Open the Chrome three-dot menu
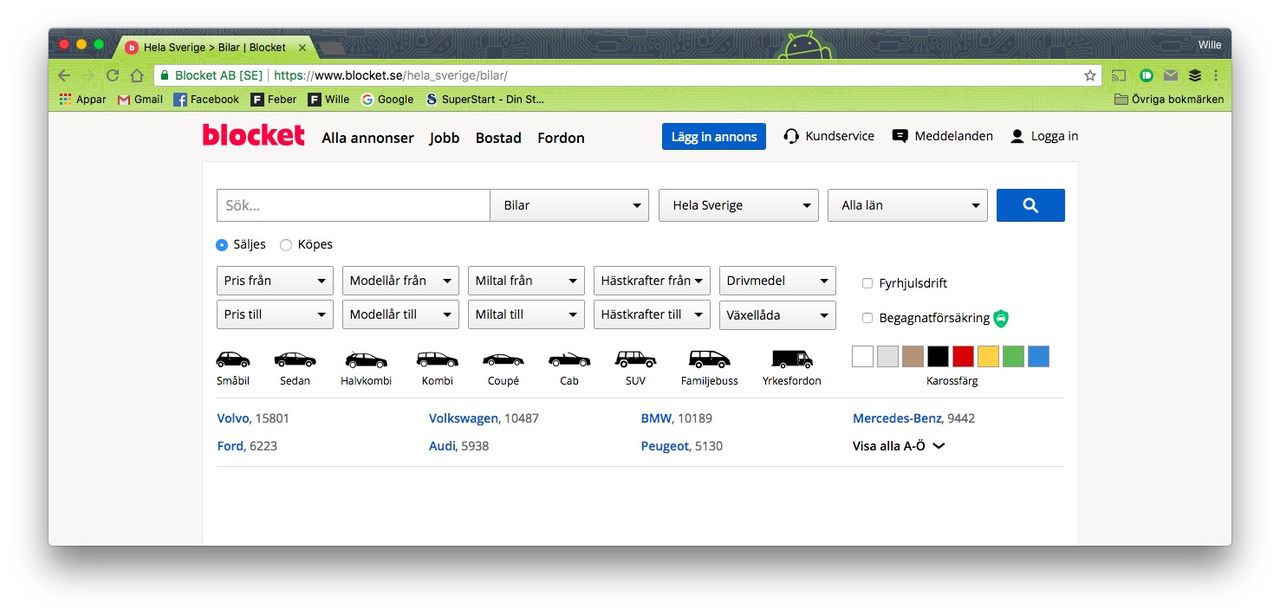This screenshot has height=615, width=1280. (1216, 75)
